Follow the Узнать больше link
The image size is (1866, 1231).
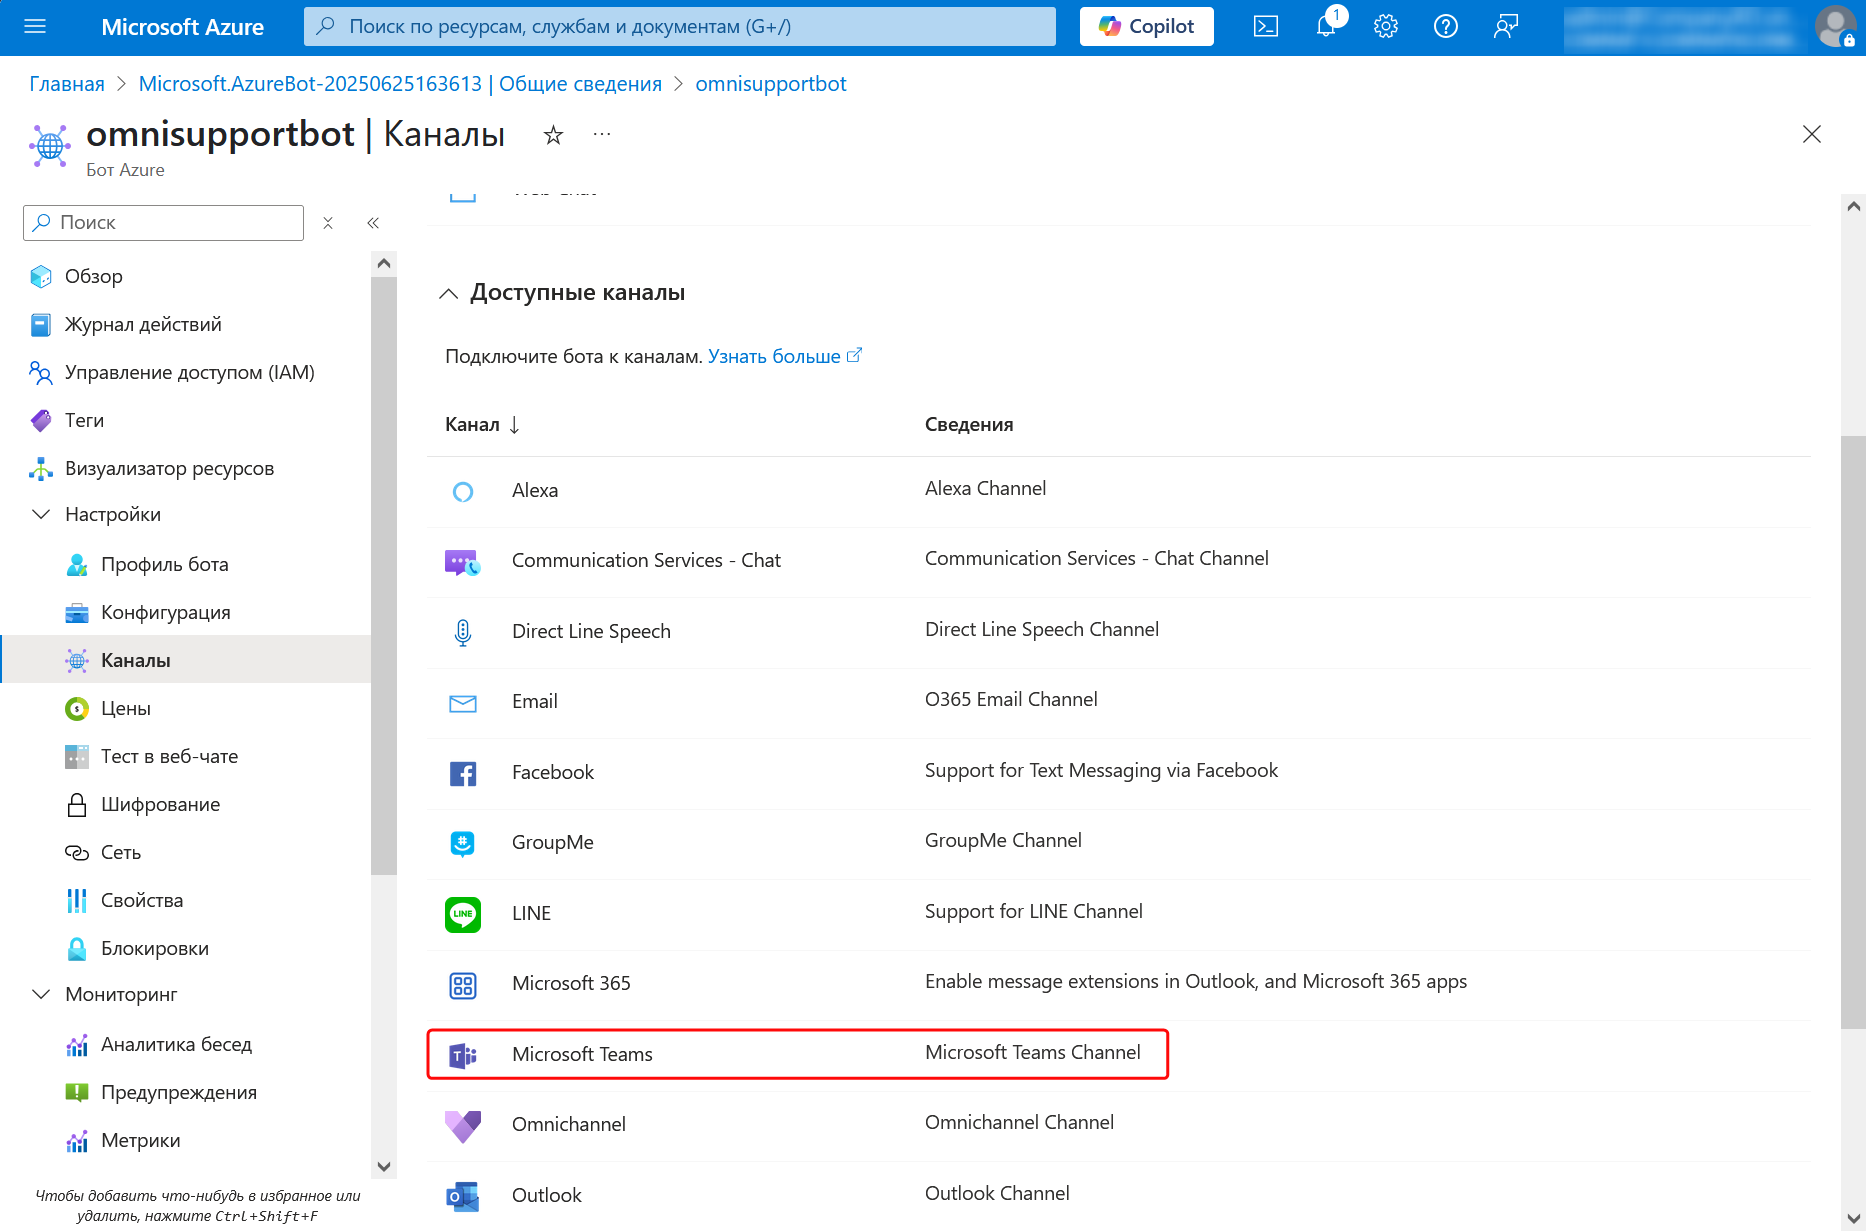pos(784,357)
